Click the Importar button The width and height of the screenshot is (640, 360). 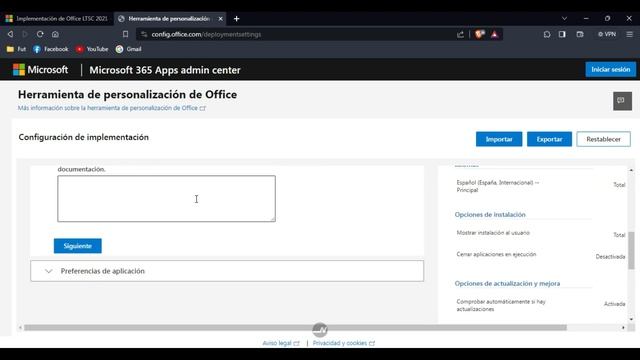click(x=499, y=139)
